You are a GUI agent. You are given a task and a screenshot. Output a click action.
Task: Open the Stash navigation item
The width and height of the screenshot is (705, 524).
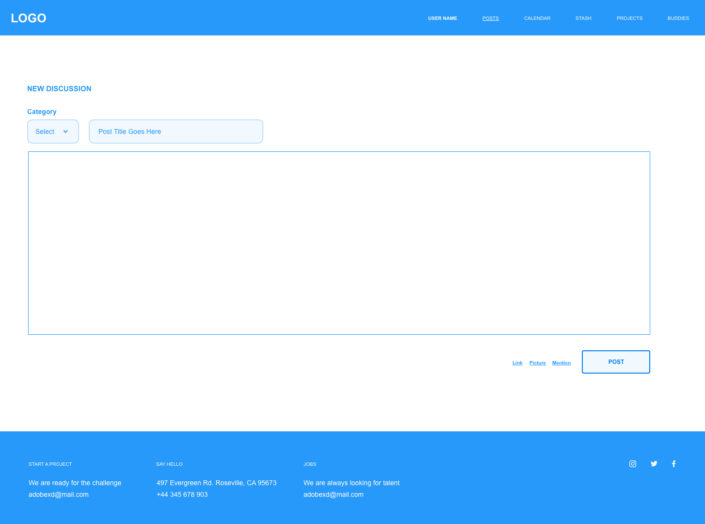583,18
